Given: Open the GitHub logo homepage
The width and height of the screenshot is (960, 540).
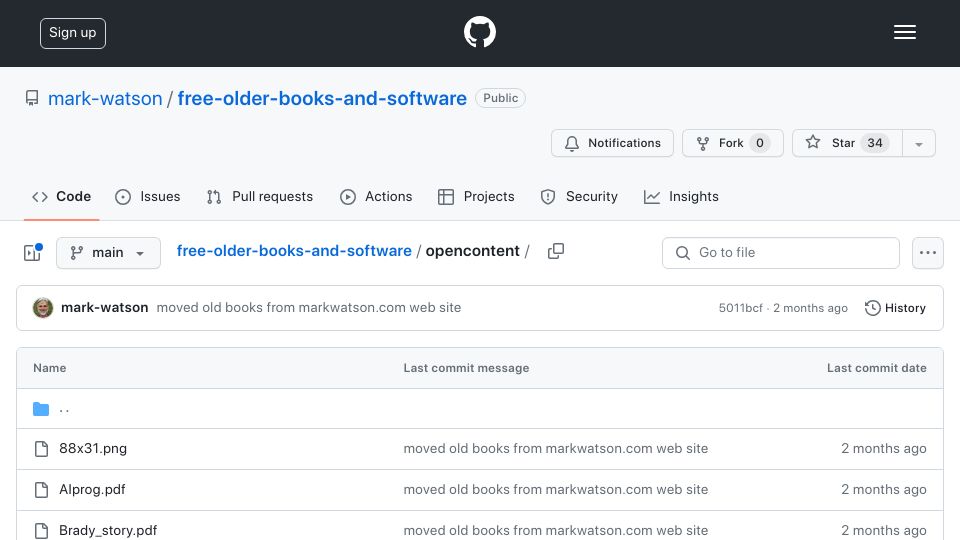Looking at the screenshot, I should tap(479, 32).
